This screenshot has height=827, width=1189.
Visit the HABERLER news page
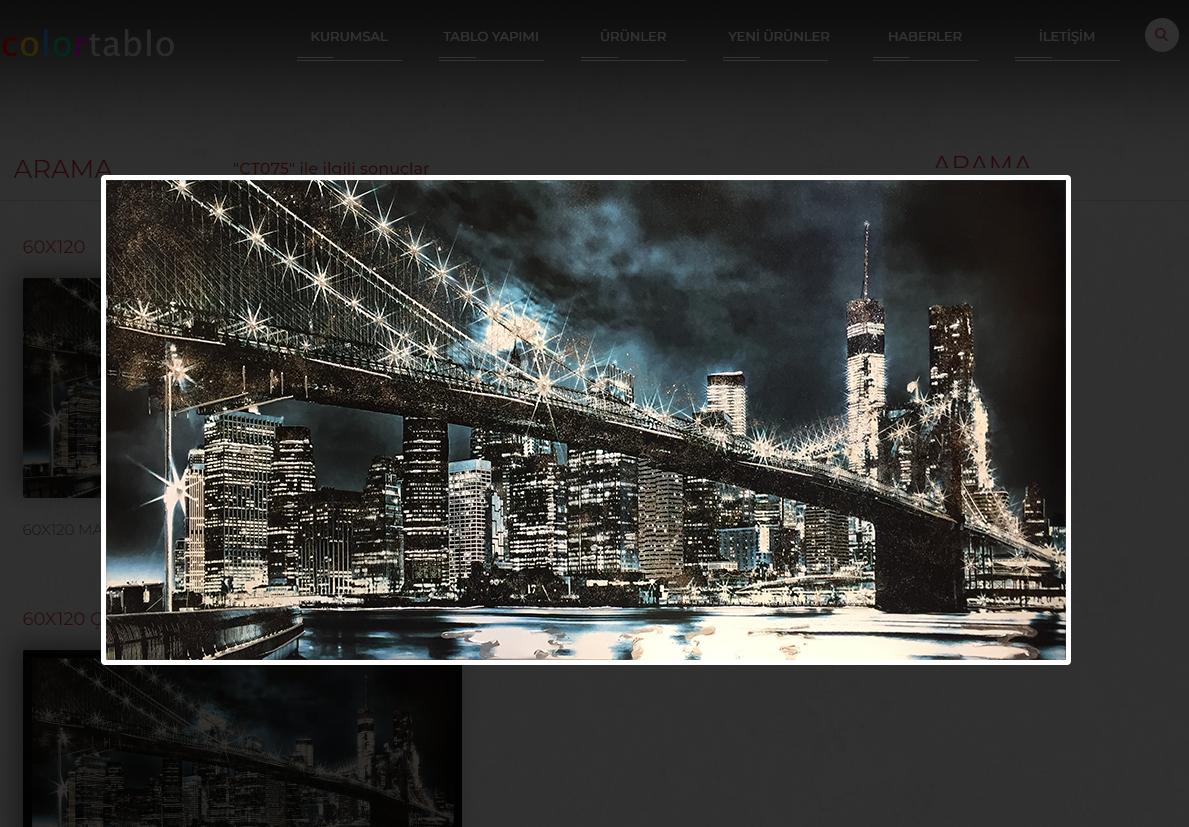click(x=924, y=36)
